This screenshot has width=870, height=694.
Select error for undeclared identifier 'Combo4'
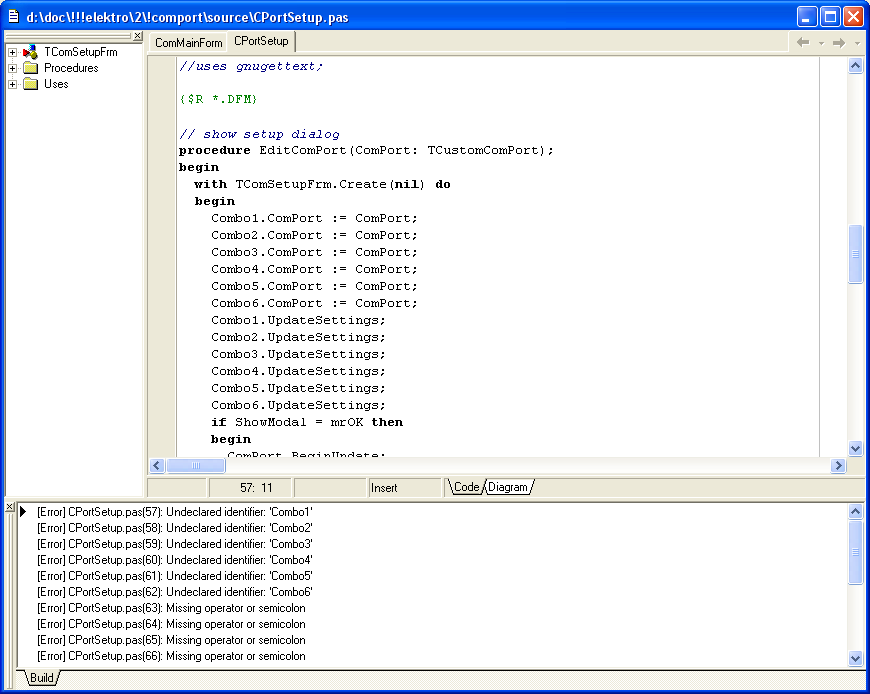tap(175, 560)
